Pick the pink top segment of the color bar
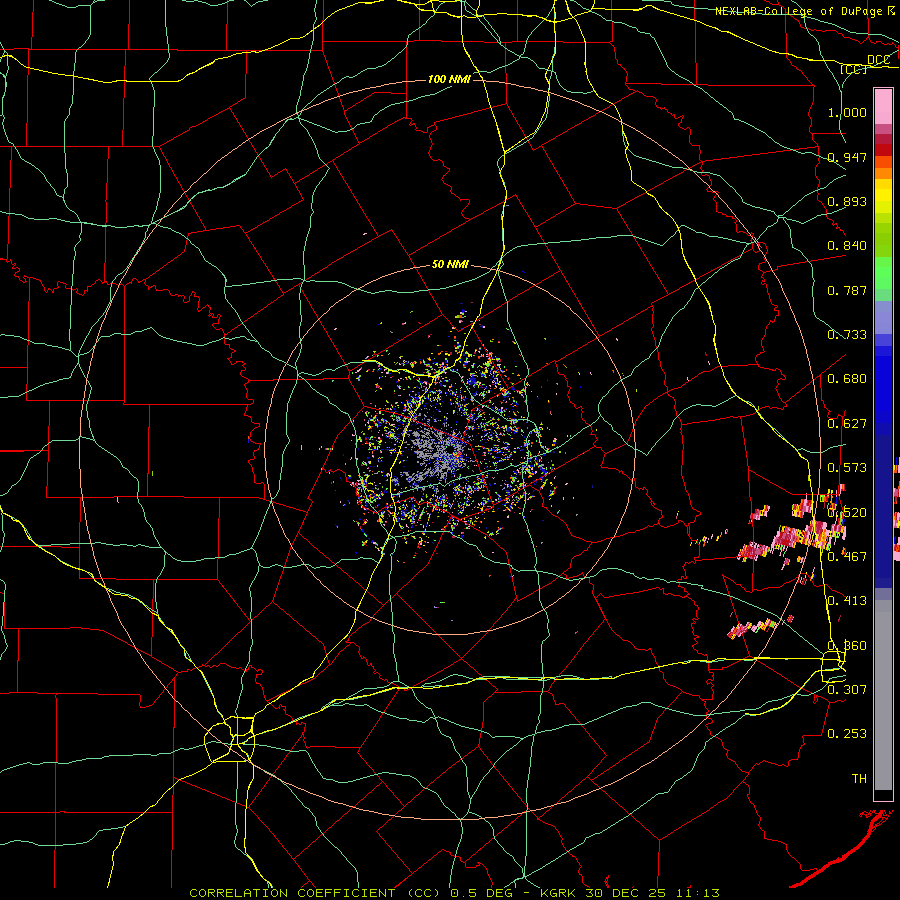The height and width of the screenshot is (900, 900). [x=883, y=106]
